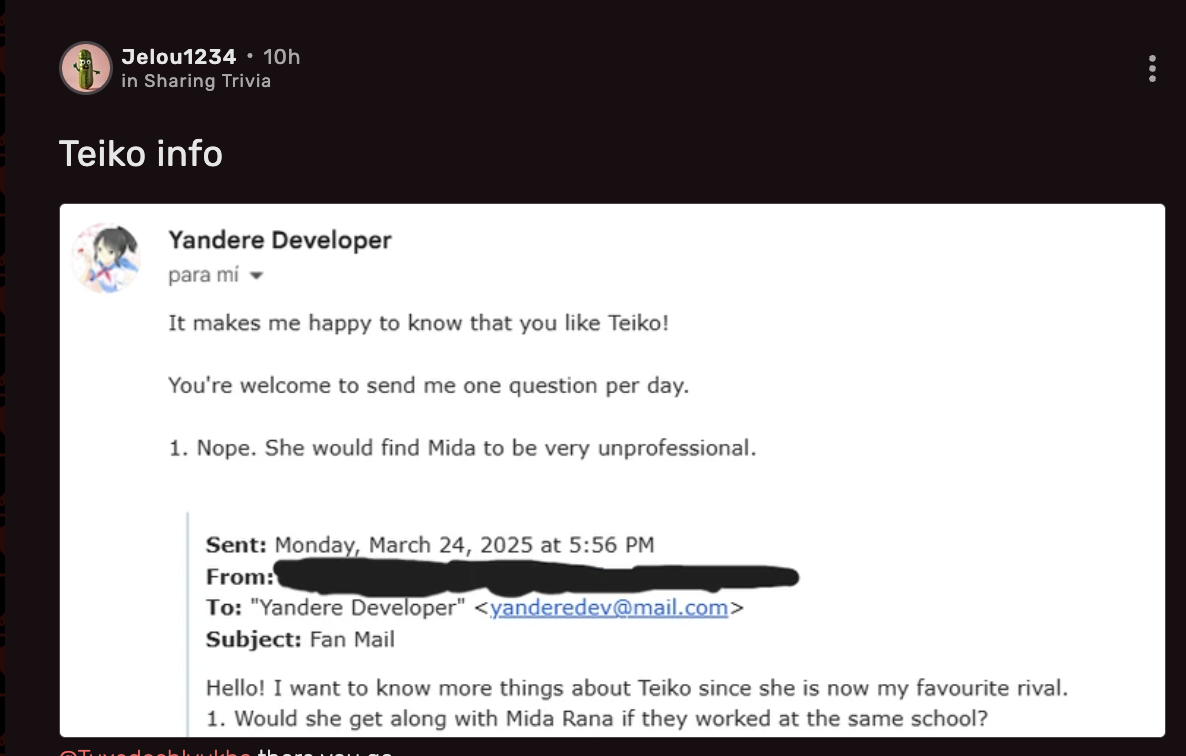Image resolution: width=1186 pixels, height=756 pixels.
Task: Click the "To:" recipient label in the email
Action: tap(224, 608)
